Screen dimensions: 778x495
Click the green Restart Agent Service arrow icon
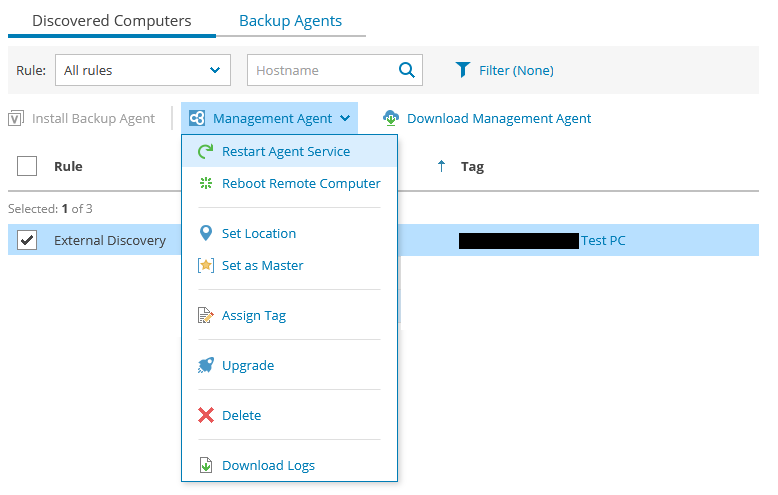point(205,151)
